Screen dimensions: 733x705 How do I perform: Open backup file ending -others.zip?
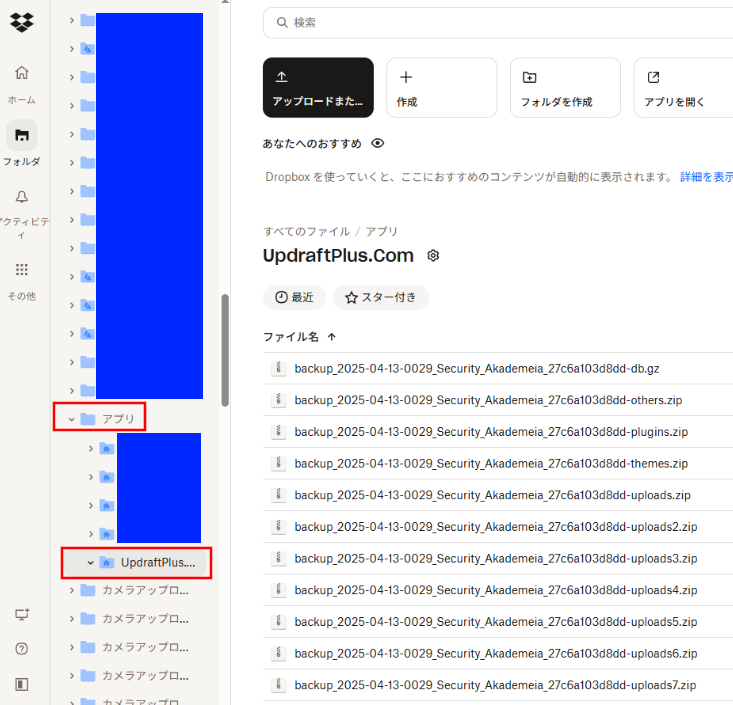coord(488,400)
